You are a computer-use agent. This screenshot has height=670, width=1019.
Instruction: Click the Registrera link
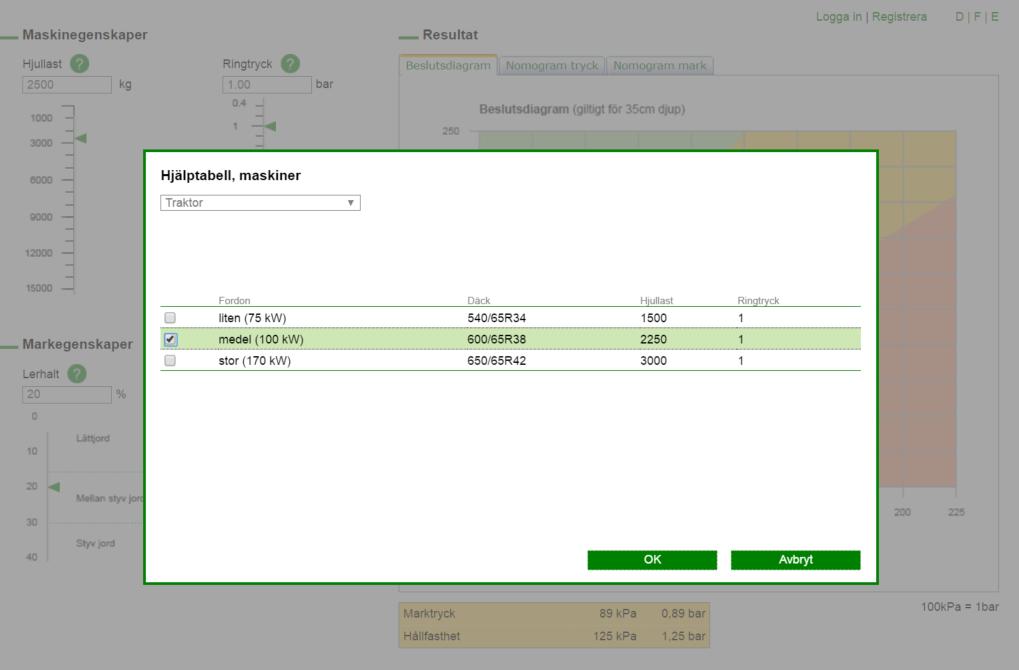[899, 17]
